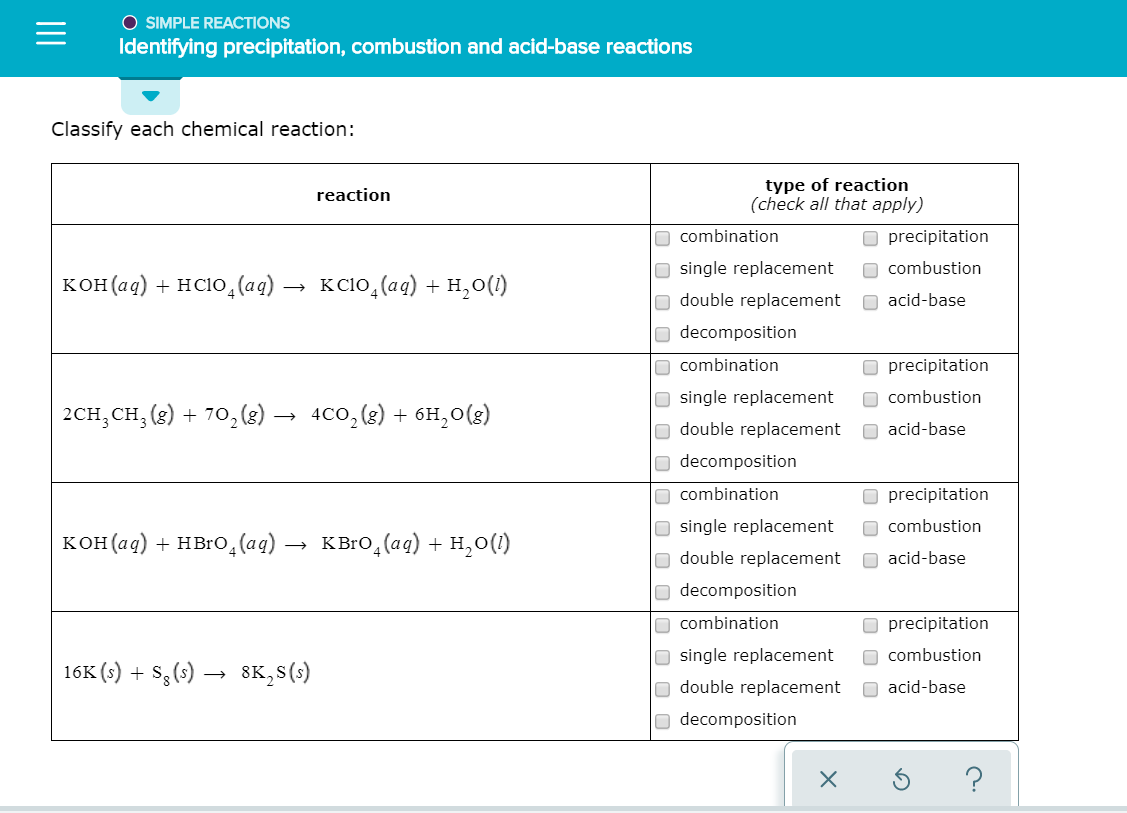Click the SIMPLE REACTIONS radio indicator
This screenshot has width=1127, height=813.
129,22
